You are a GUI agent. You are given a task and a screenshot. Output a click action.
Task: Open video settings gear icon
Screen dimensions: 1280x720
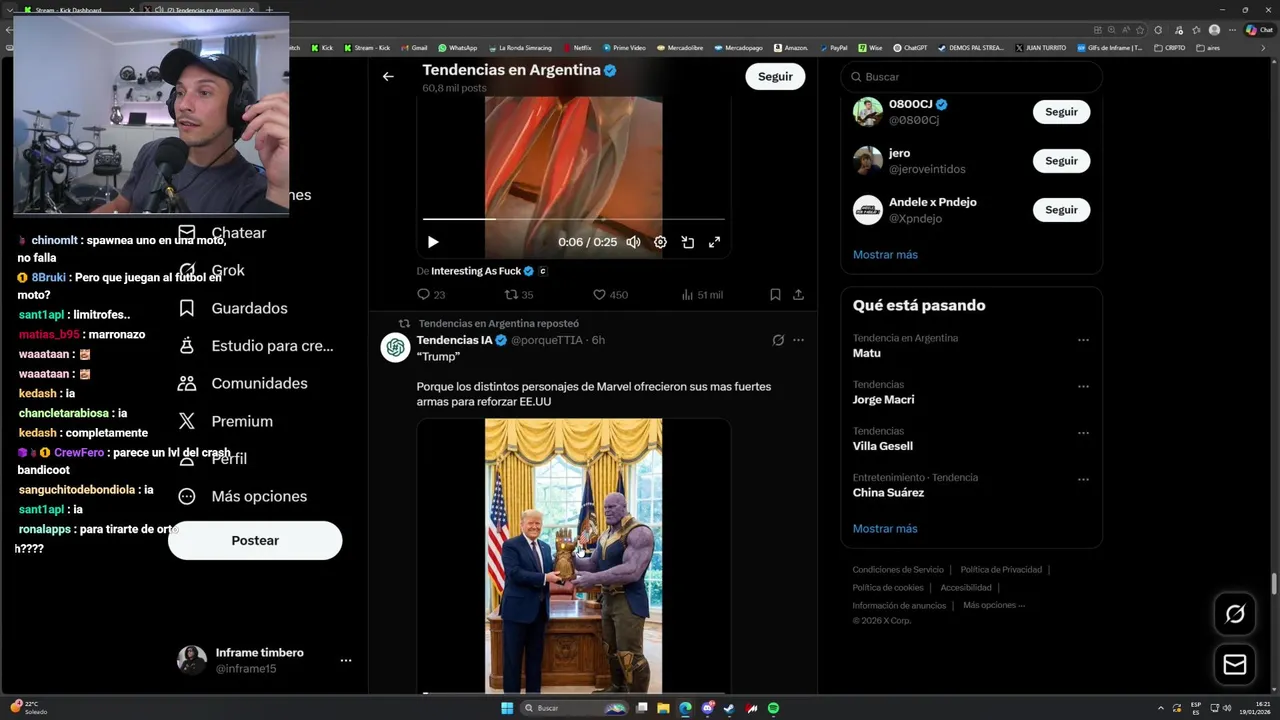660,242
